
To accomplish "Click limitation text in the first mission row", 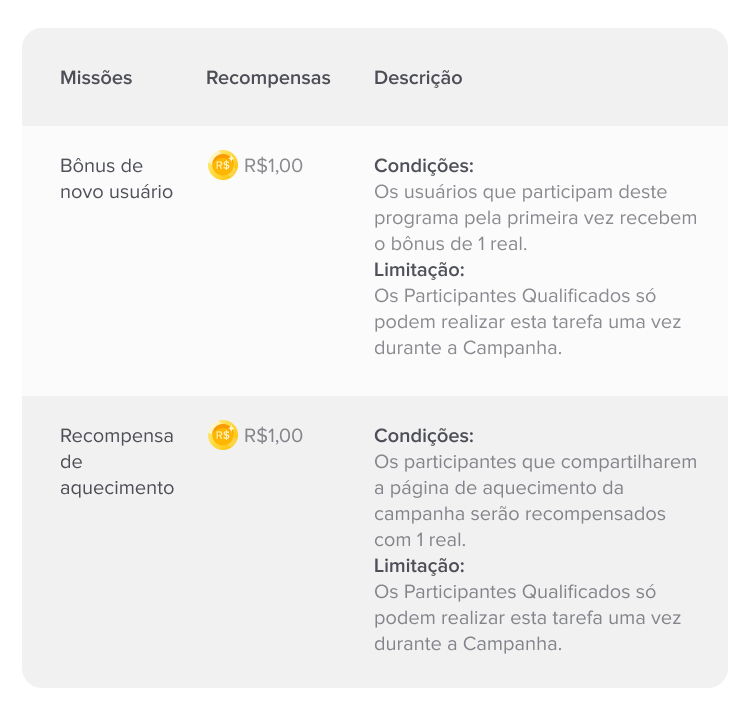I will pyautogui.click(x=527, y=321).
